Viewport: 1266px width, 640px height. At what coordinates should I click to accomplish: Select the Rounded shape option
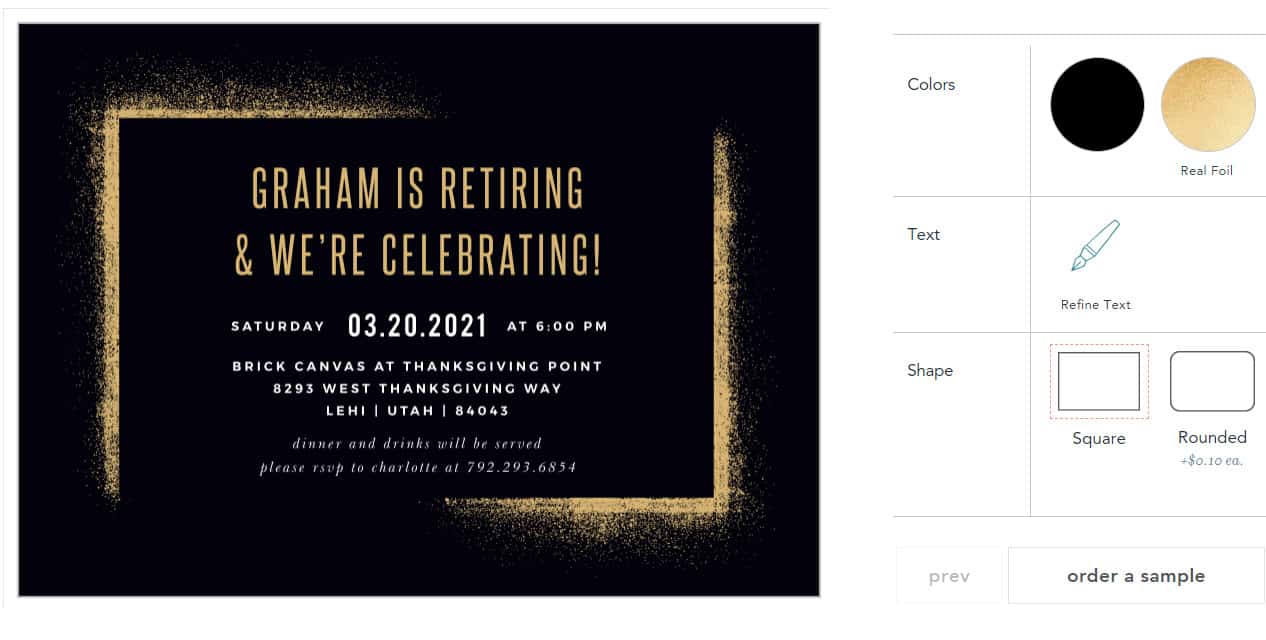[1212, 381]
